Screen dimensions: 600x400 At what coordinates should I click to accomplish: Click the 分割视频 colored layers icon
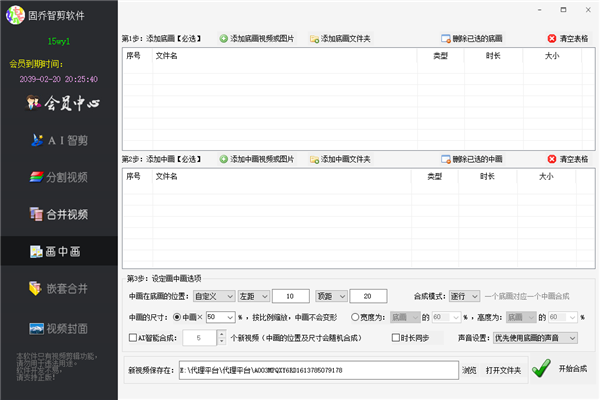[x=36, y=177]
